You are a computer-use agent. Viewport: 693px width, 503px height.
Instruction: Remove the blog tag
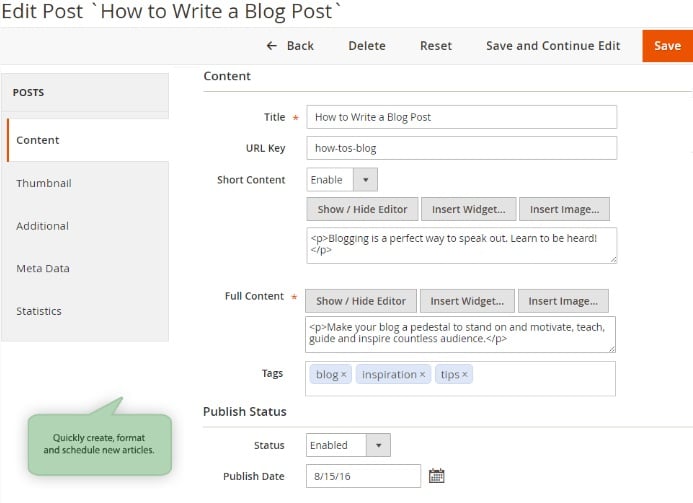(343, 374)
